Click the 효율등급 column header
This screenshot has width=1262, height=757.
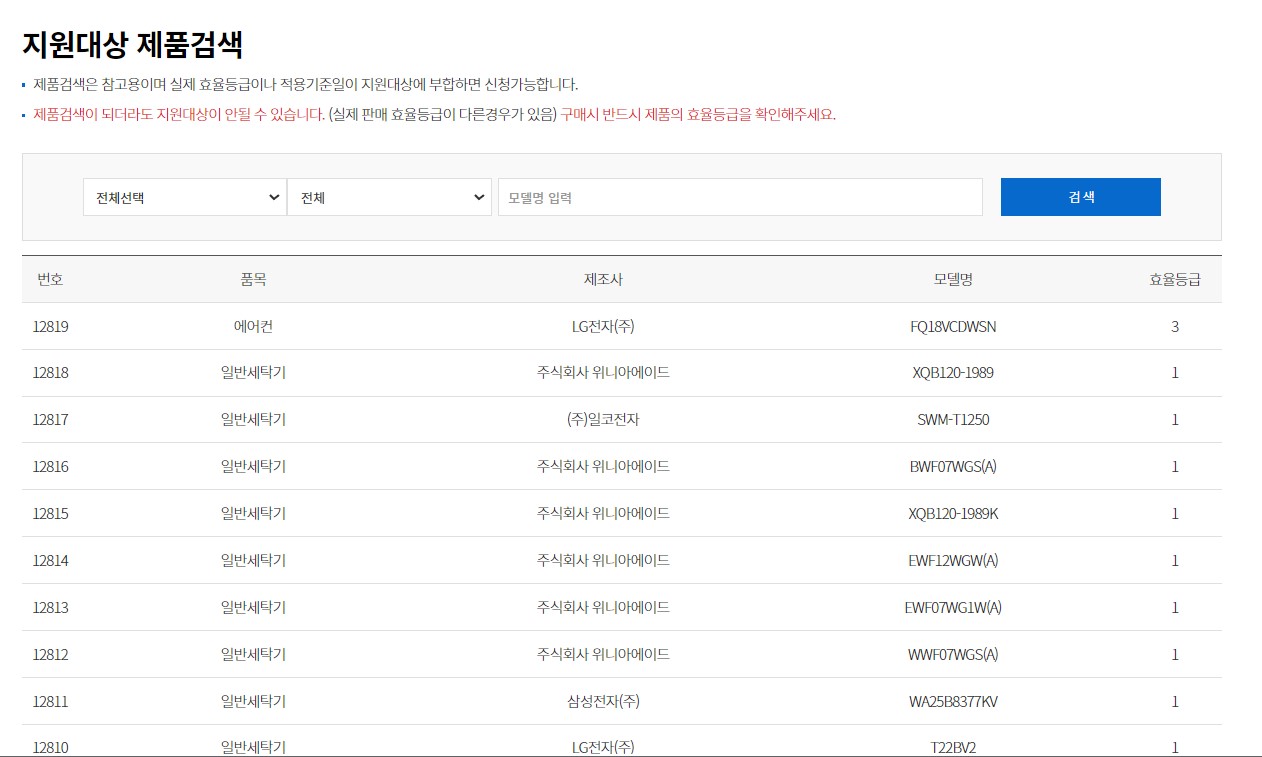[1175, 279]
